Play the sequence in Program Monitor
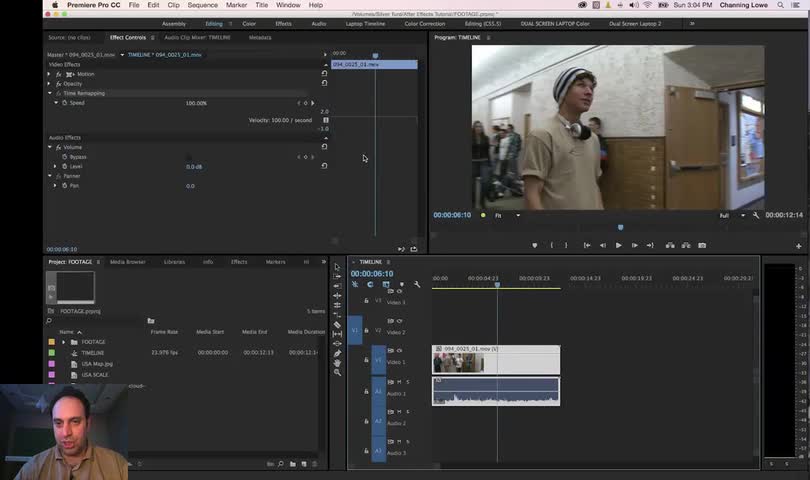810x480 pixels. (x=618, y=245)
